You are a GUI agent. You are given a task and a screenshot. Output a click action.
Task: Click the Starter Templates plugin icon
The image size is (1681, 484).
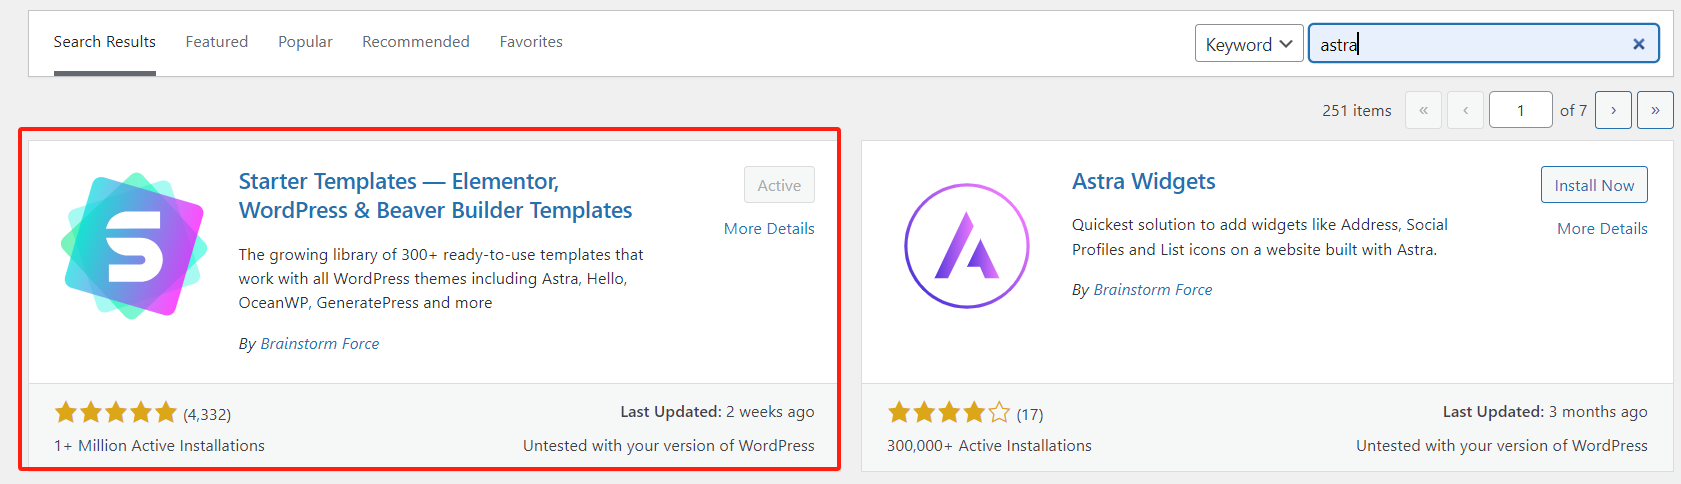click(134, 246)
